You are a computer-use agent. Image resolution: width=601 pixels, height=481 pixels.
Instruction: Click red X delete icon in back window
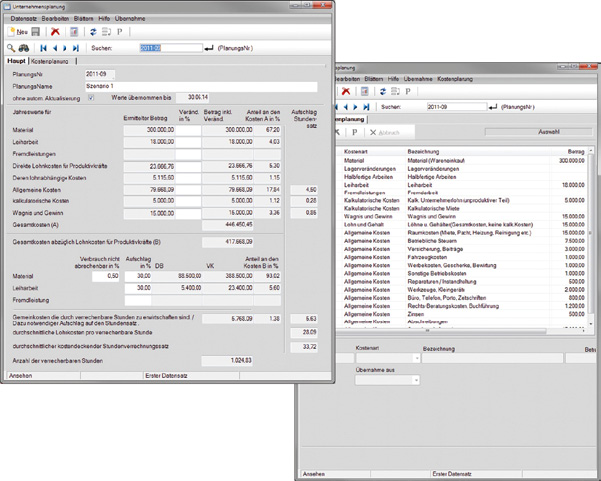[346, 91]
